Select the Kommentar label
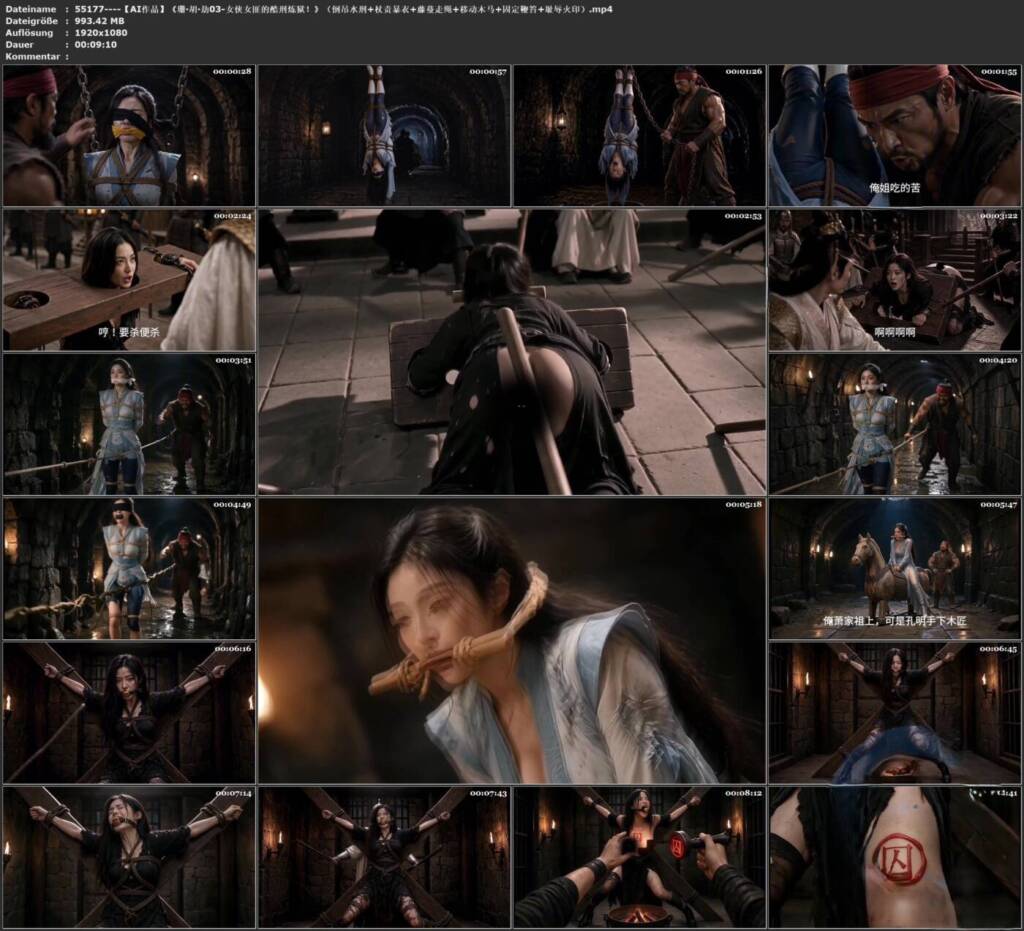This screenshot has height=931, width=1024. 33,56
